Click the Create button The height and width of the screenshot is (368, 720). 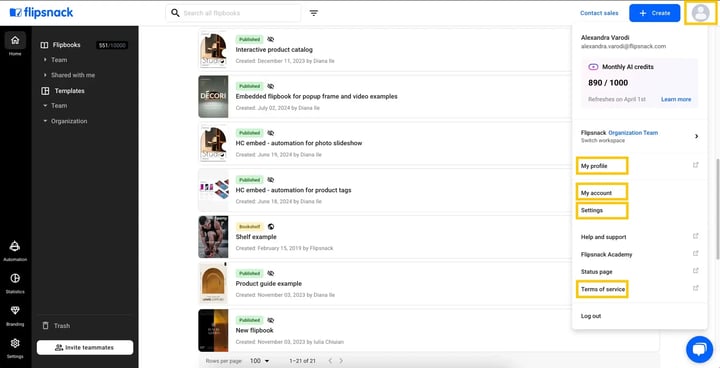coord(654,13)
